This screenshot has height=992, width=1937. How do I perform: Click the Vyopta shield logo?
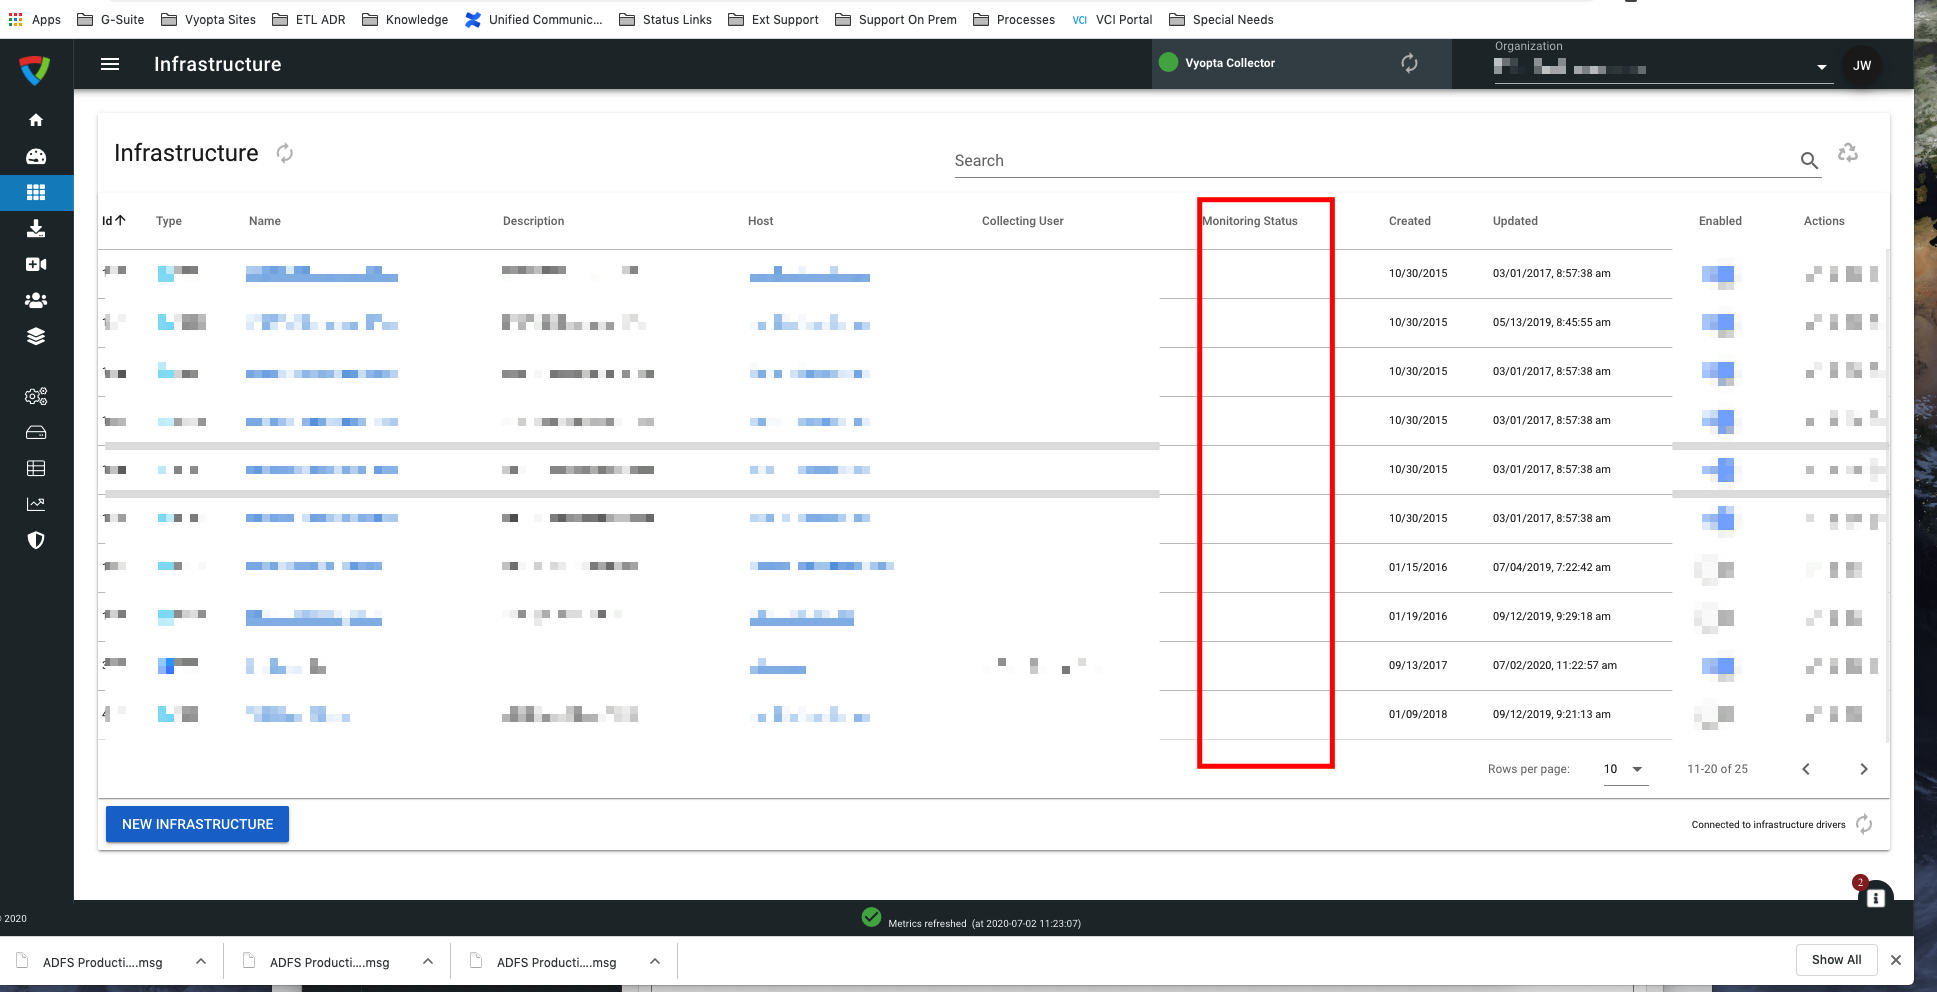coord(34,69)
